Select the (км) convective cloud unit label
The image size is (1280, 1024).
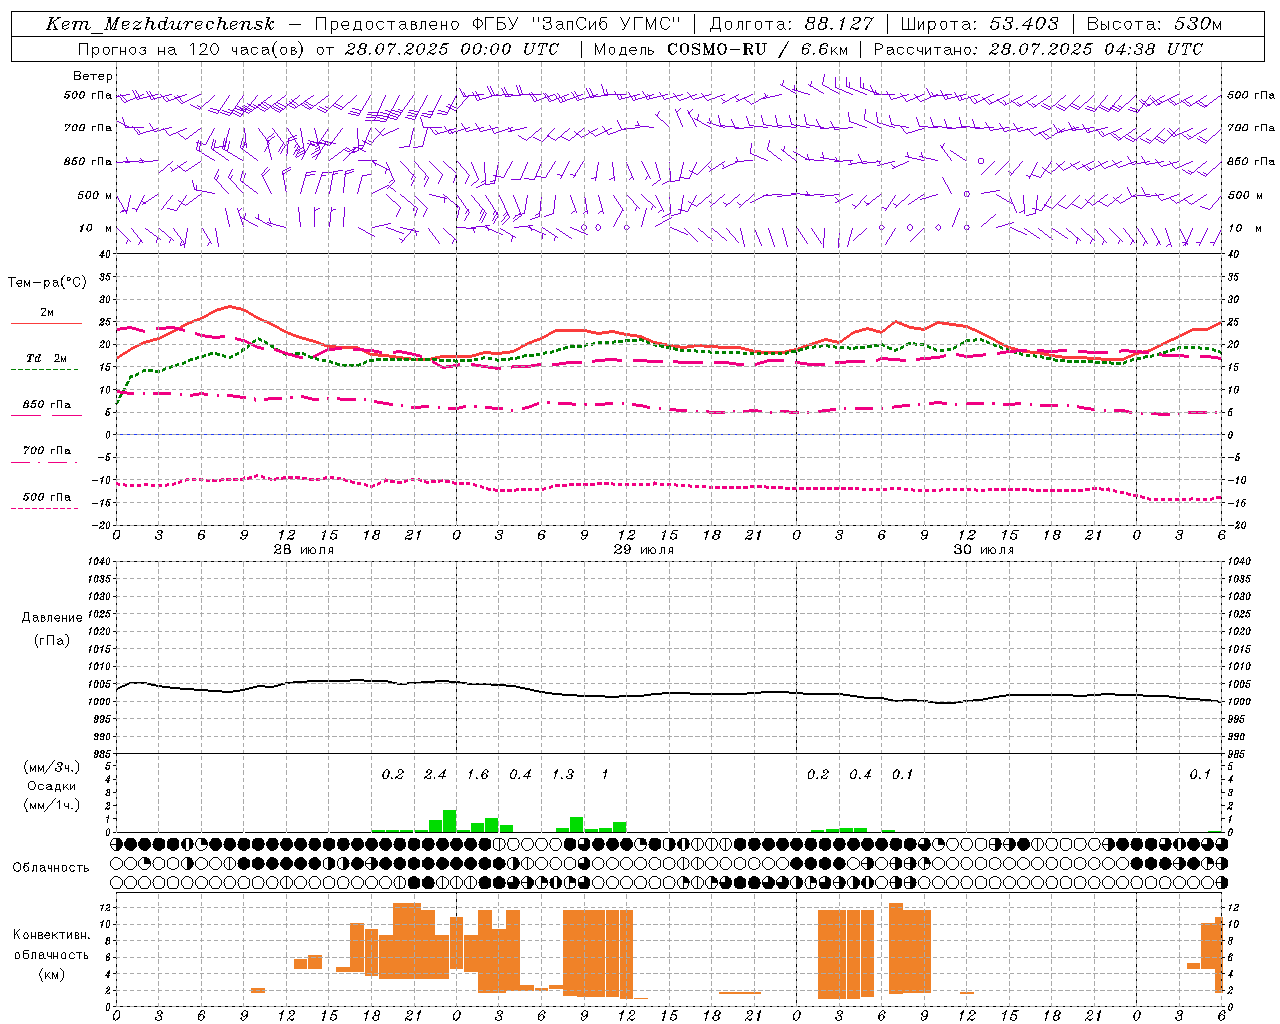pyautogui.click(x=52, y=974)
